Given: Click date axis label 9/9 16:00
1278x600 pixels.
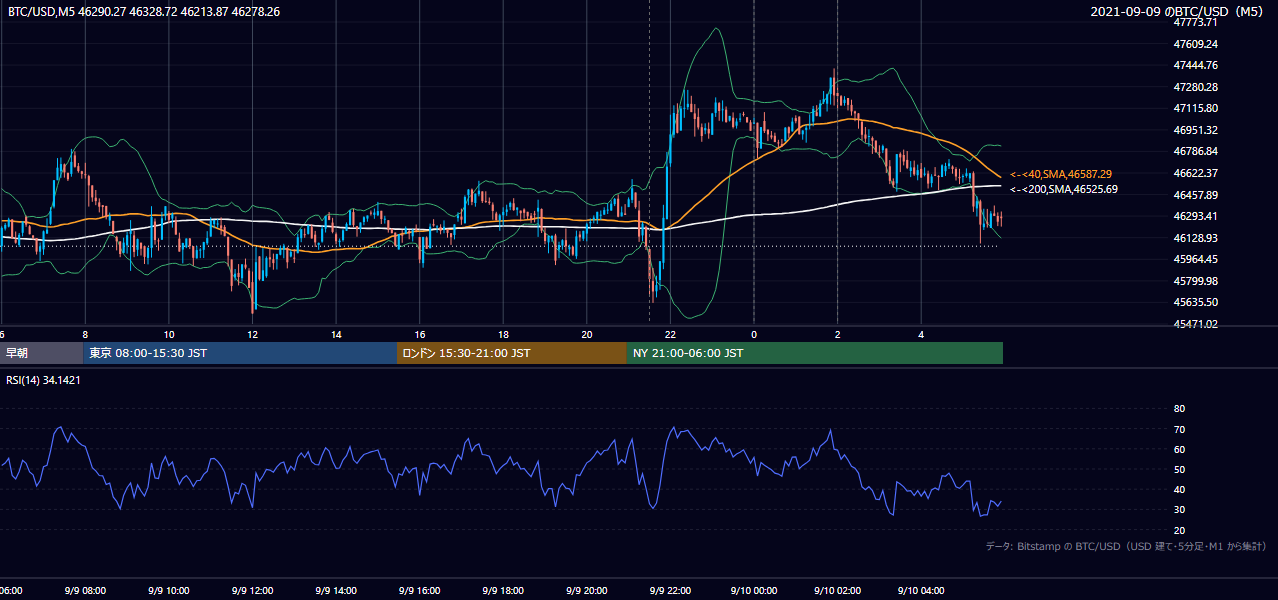Looking at the screenshot, I should coord(420,591).
